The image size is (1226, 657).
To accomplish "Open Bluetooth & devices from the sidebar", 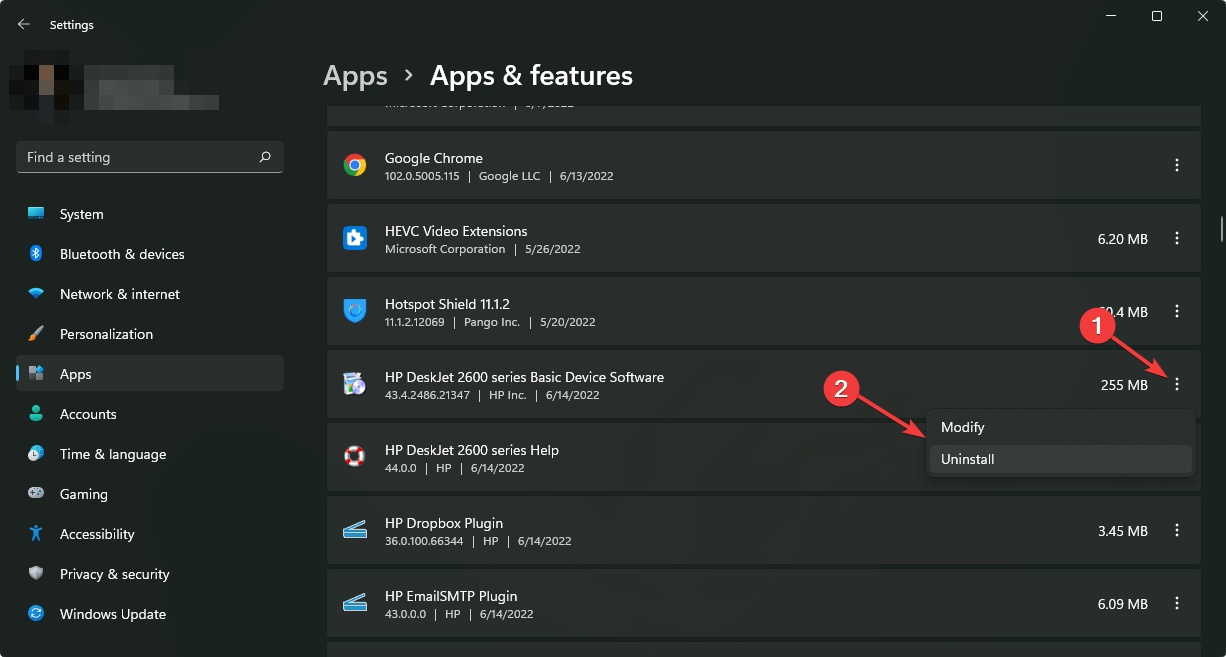I will tap(120, 254).
